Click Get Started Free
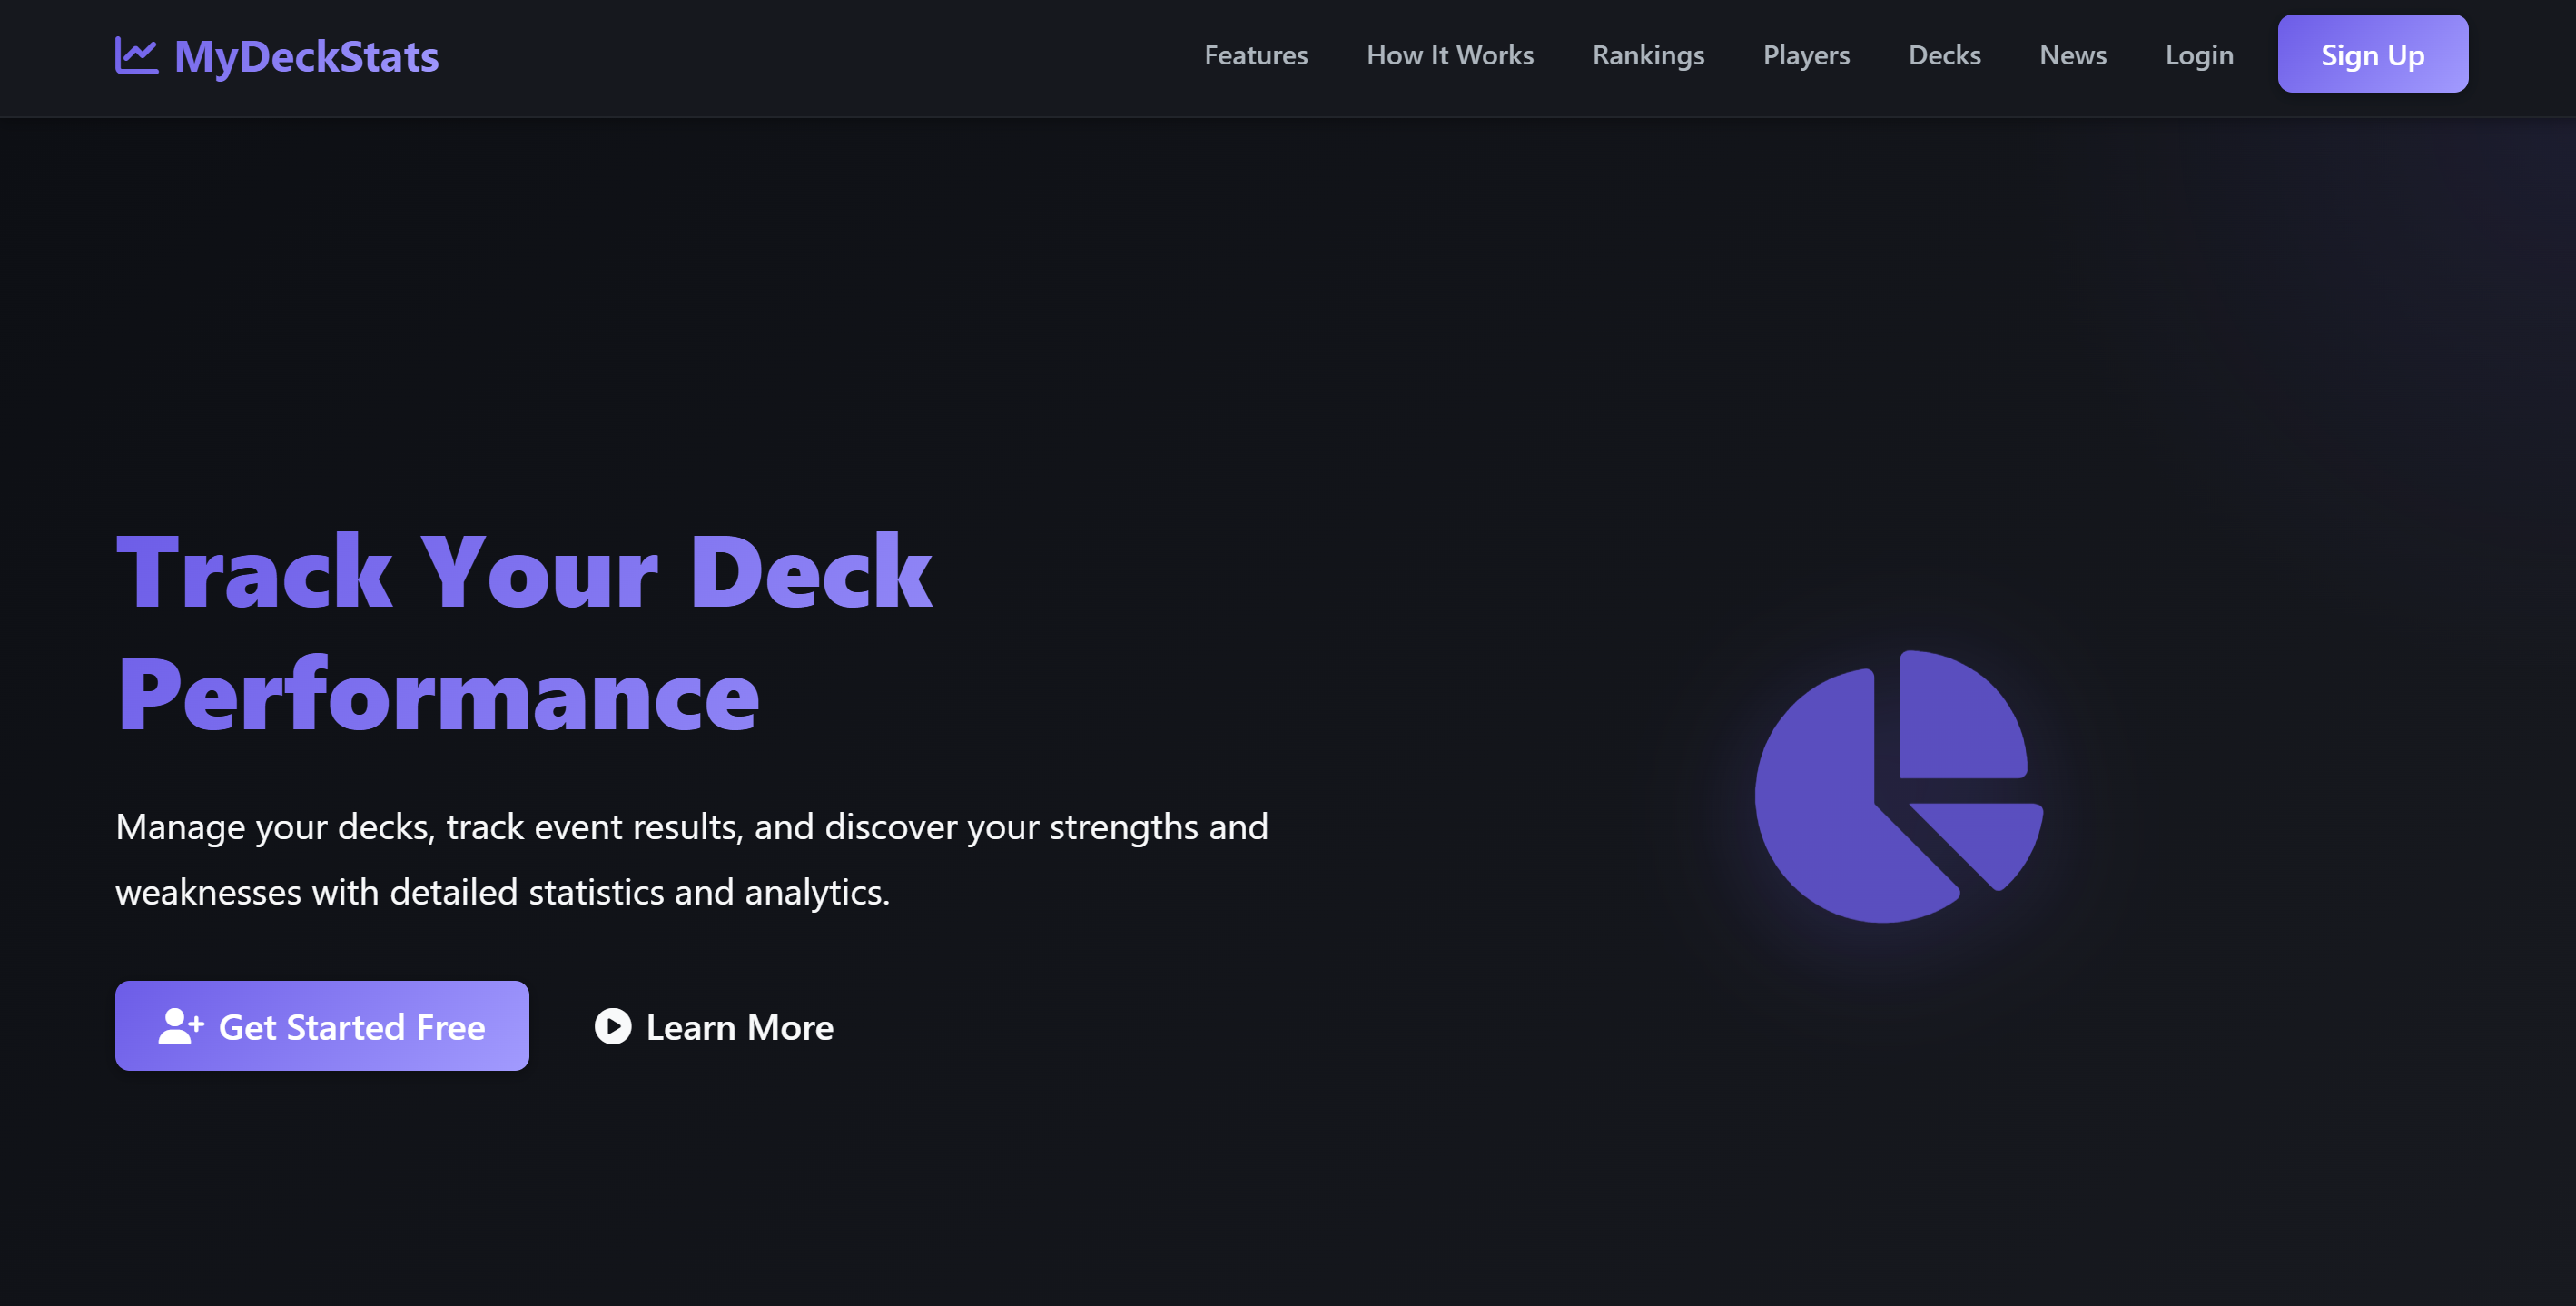2576x1306 pixels. pyautogui.click(x=322, y=1026)
